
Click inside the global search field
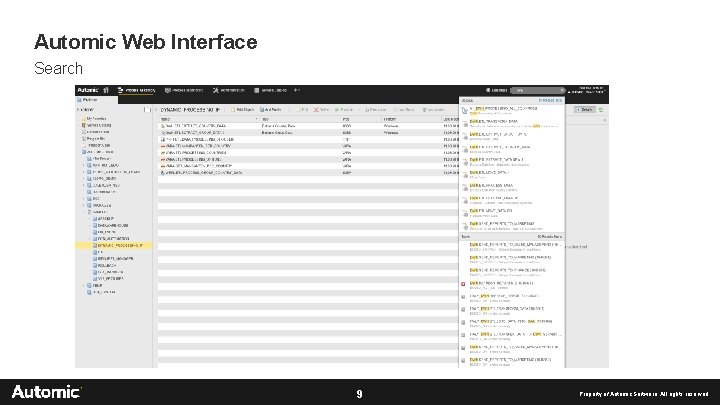pyautogui.click(x=537, y=90)
